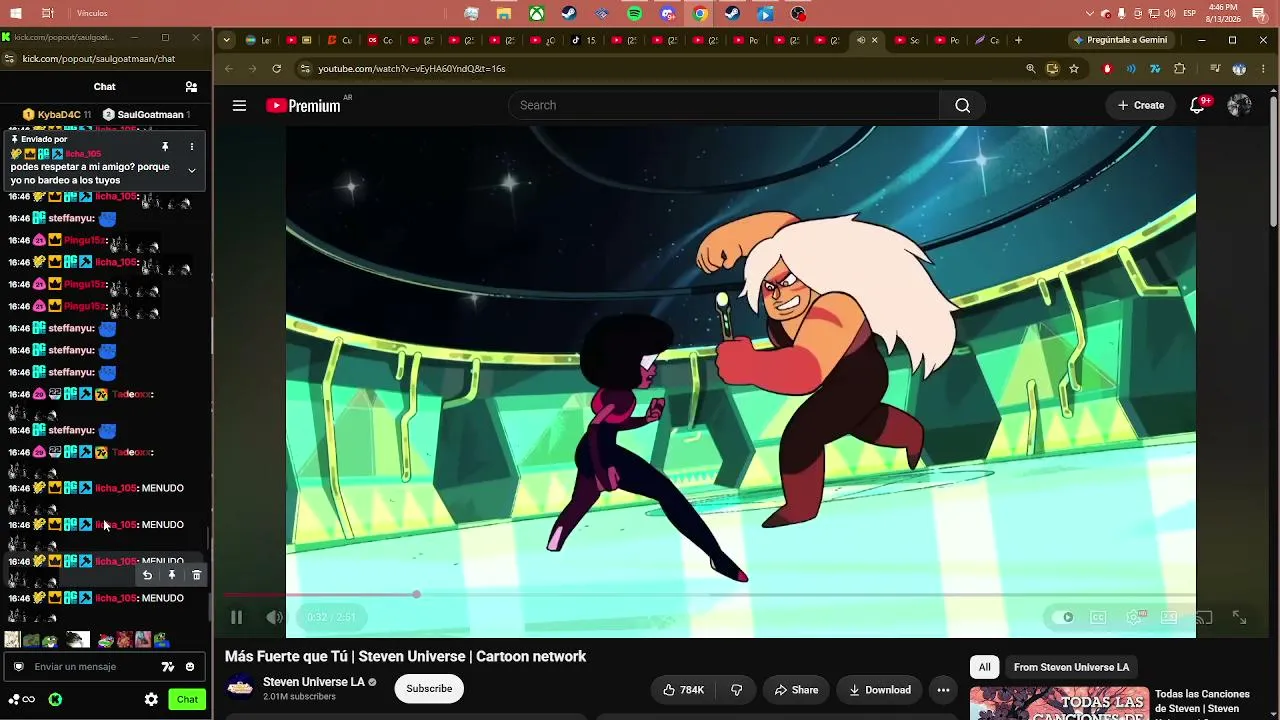The height and width of the screenshot is (720, 1280).
Task: Open Steven Universe LA channel name link
Action: 314,682
